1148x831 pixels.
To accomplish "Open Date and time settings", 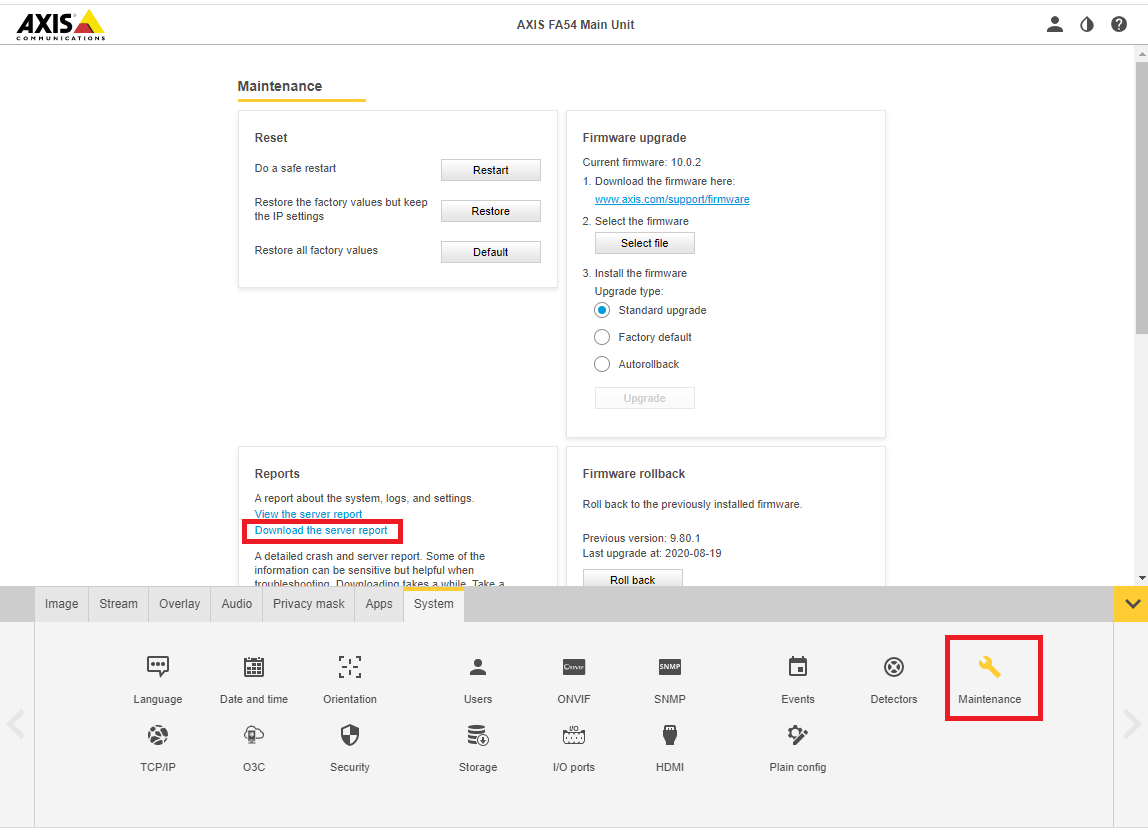I will tap(254, 667).
